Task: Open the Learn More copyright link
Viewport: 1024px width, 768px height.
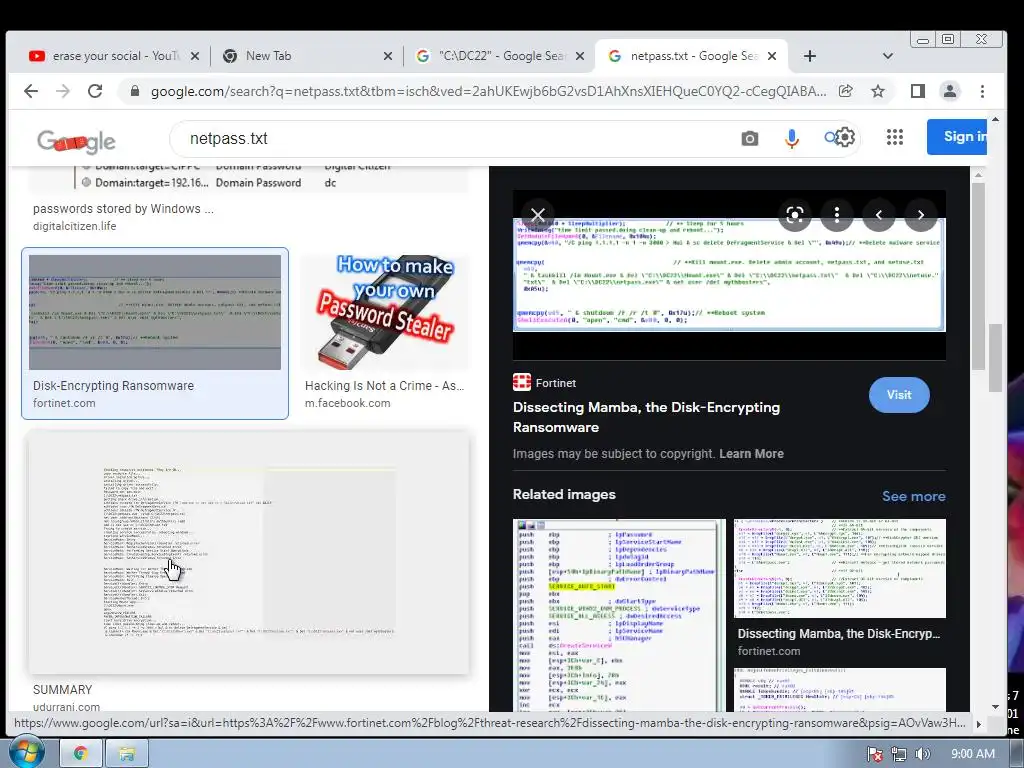Action: (x=751, y=454)
